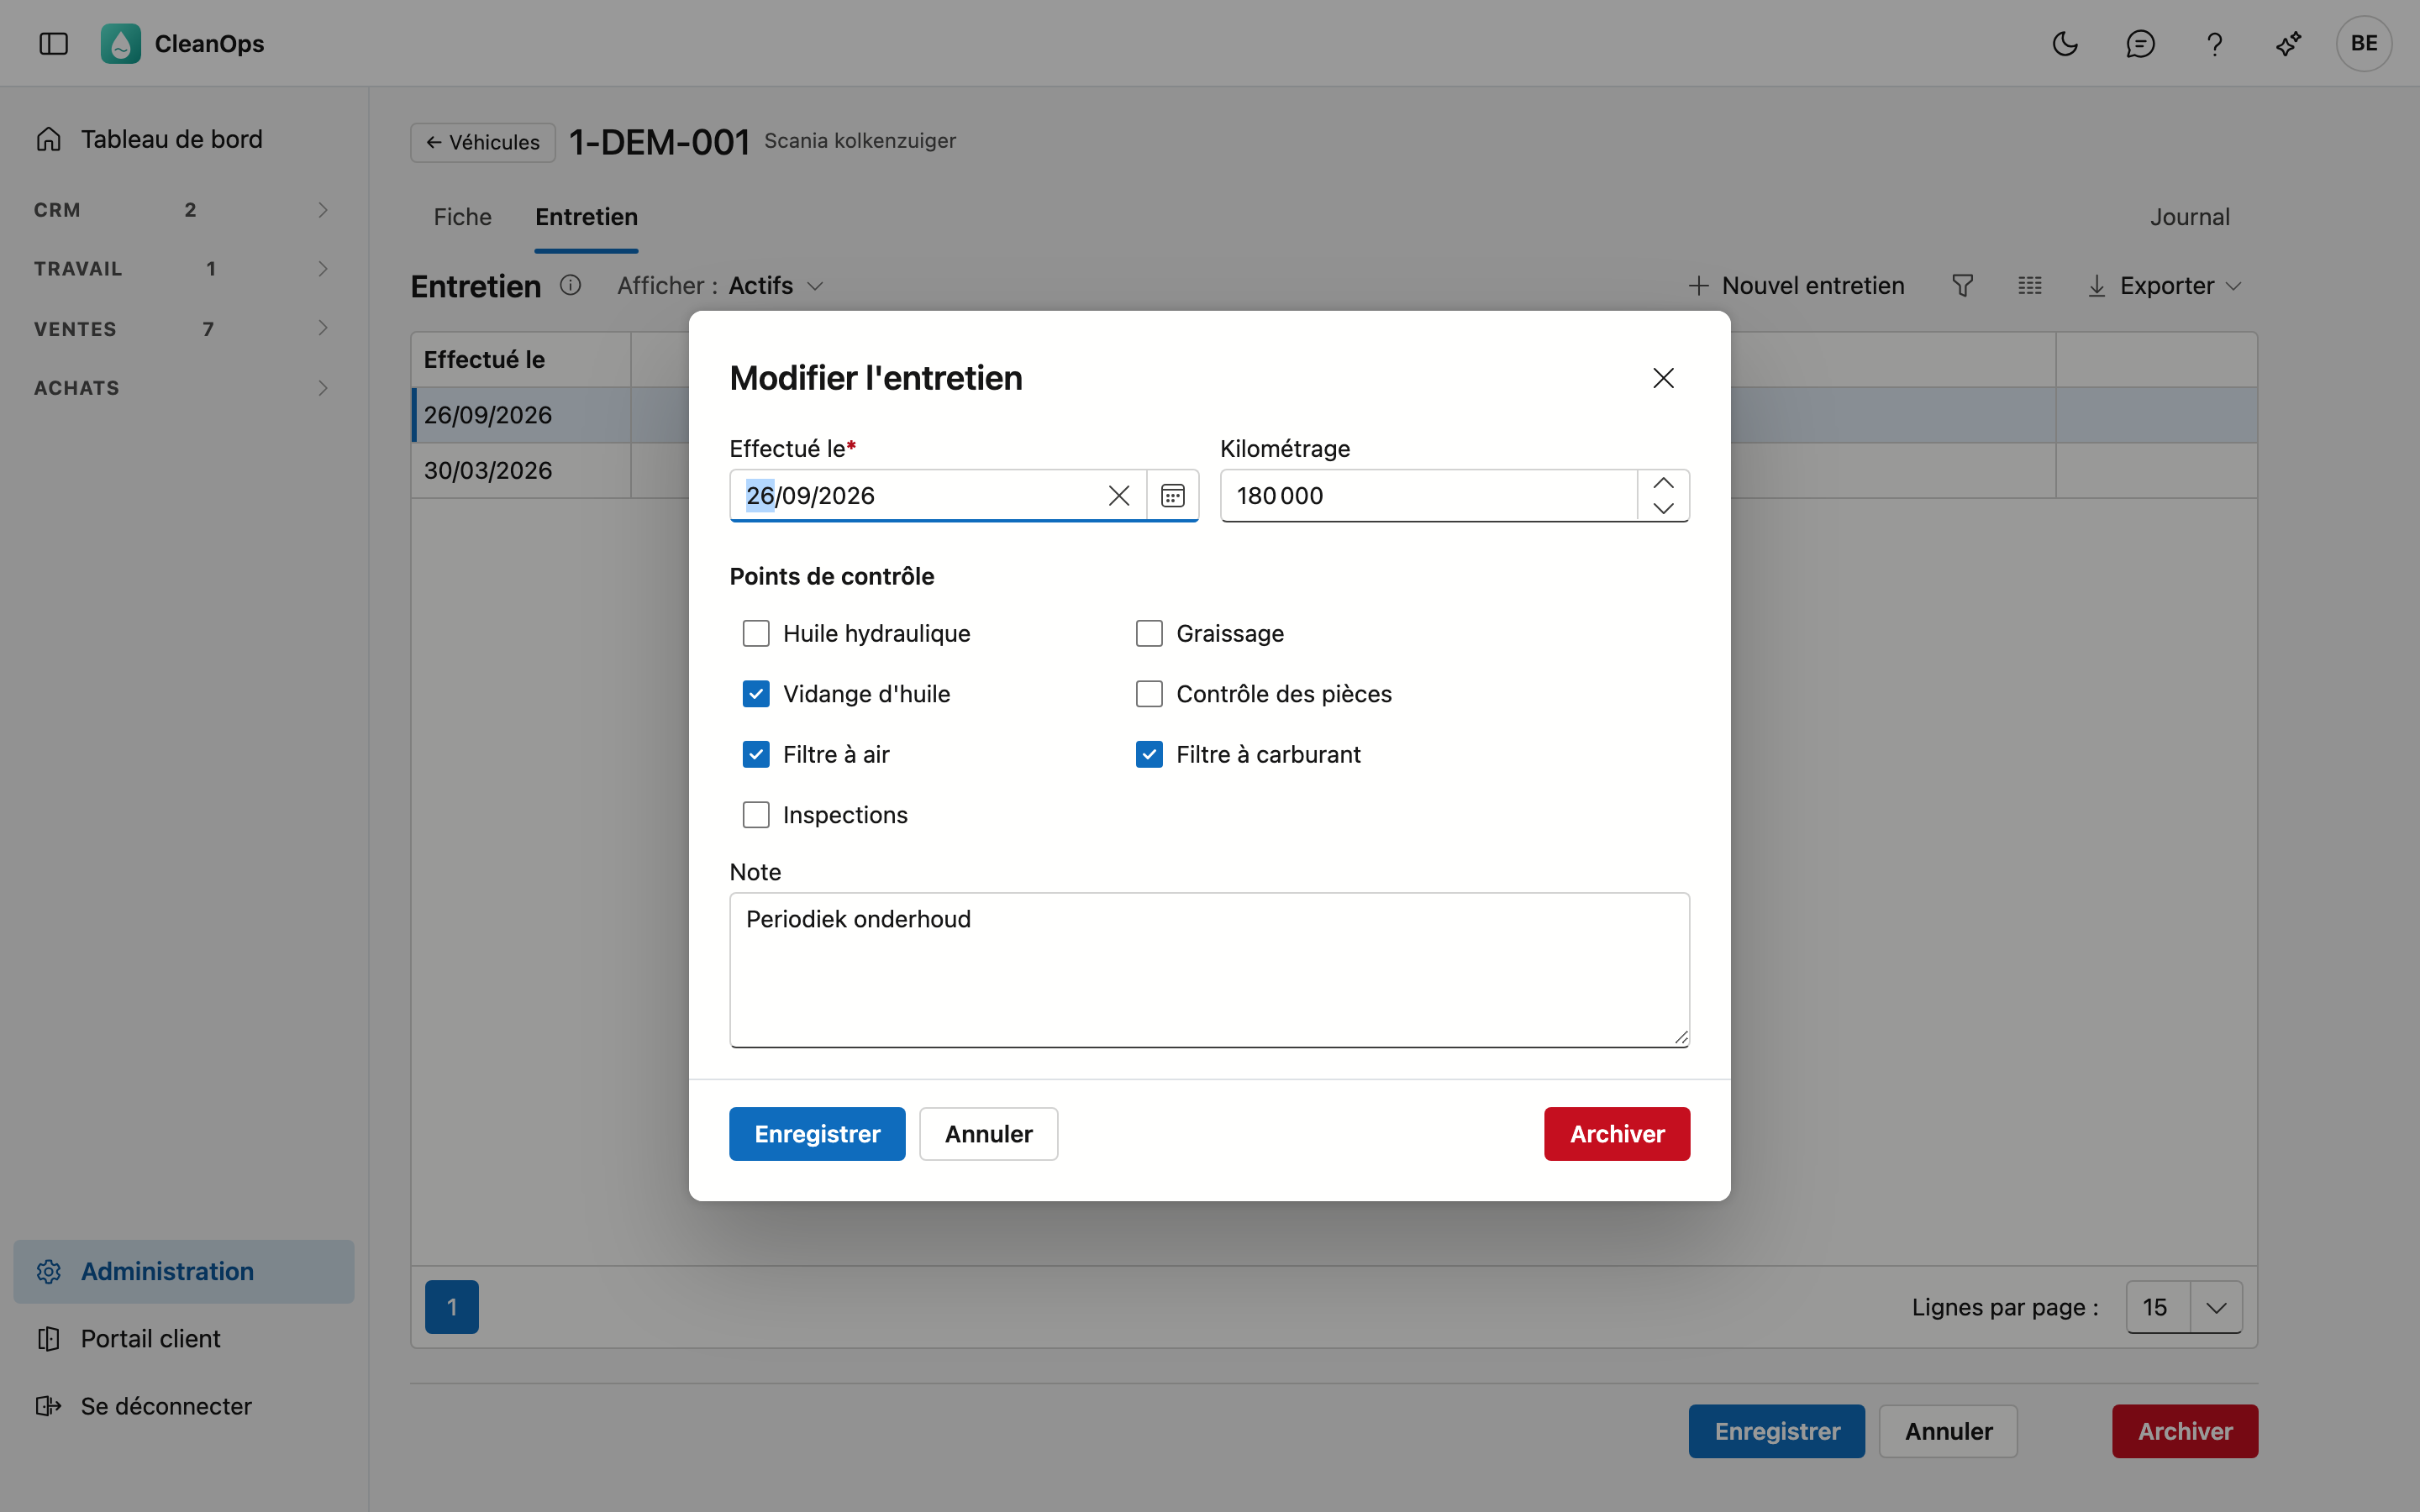
Task: Expand the CRM sidebar section
Action: pyautogui.click(x=184, y=210)
